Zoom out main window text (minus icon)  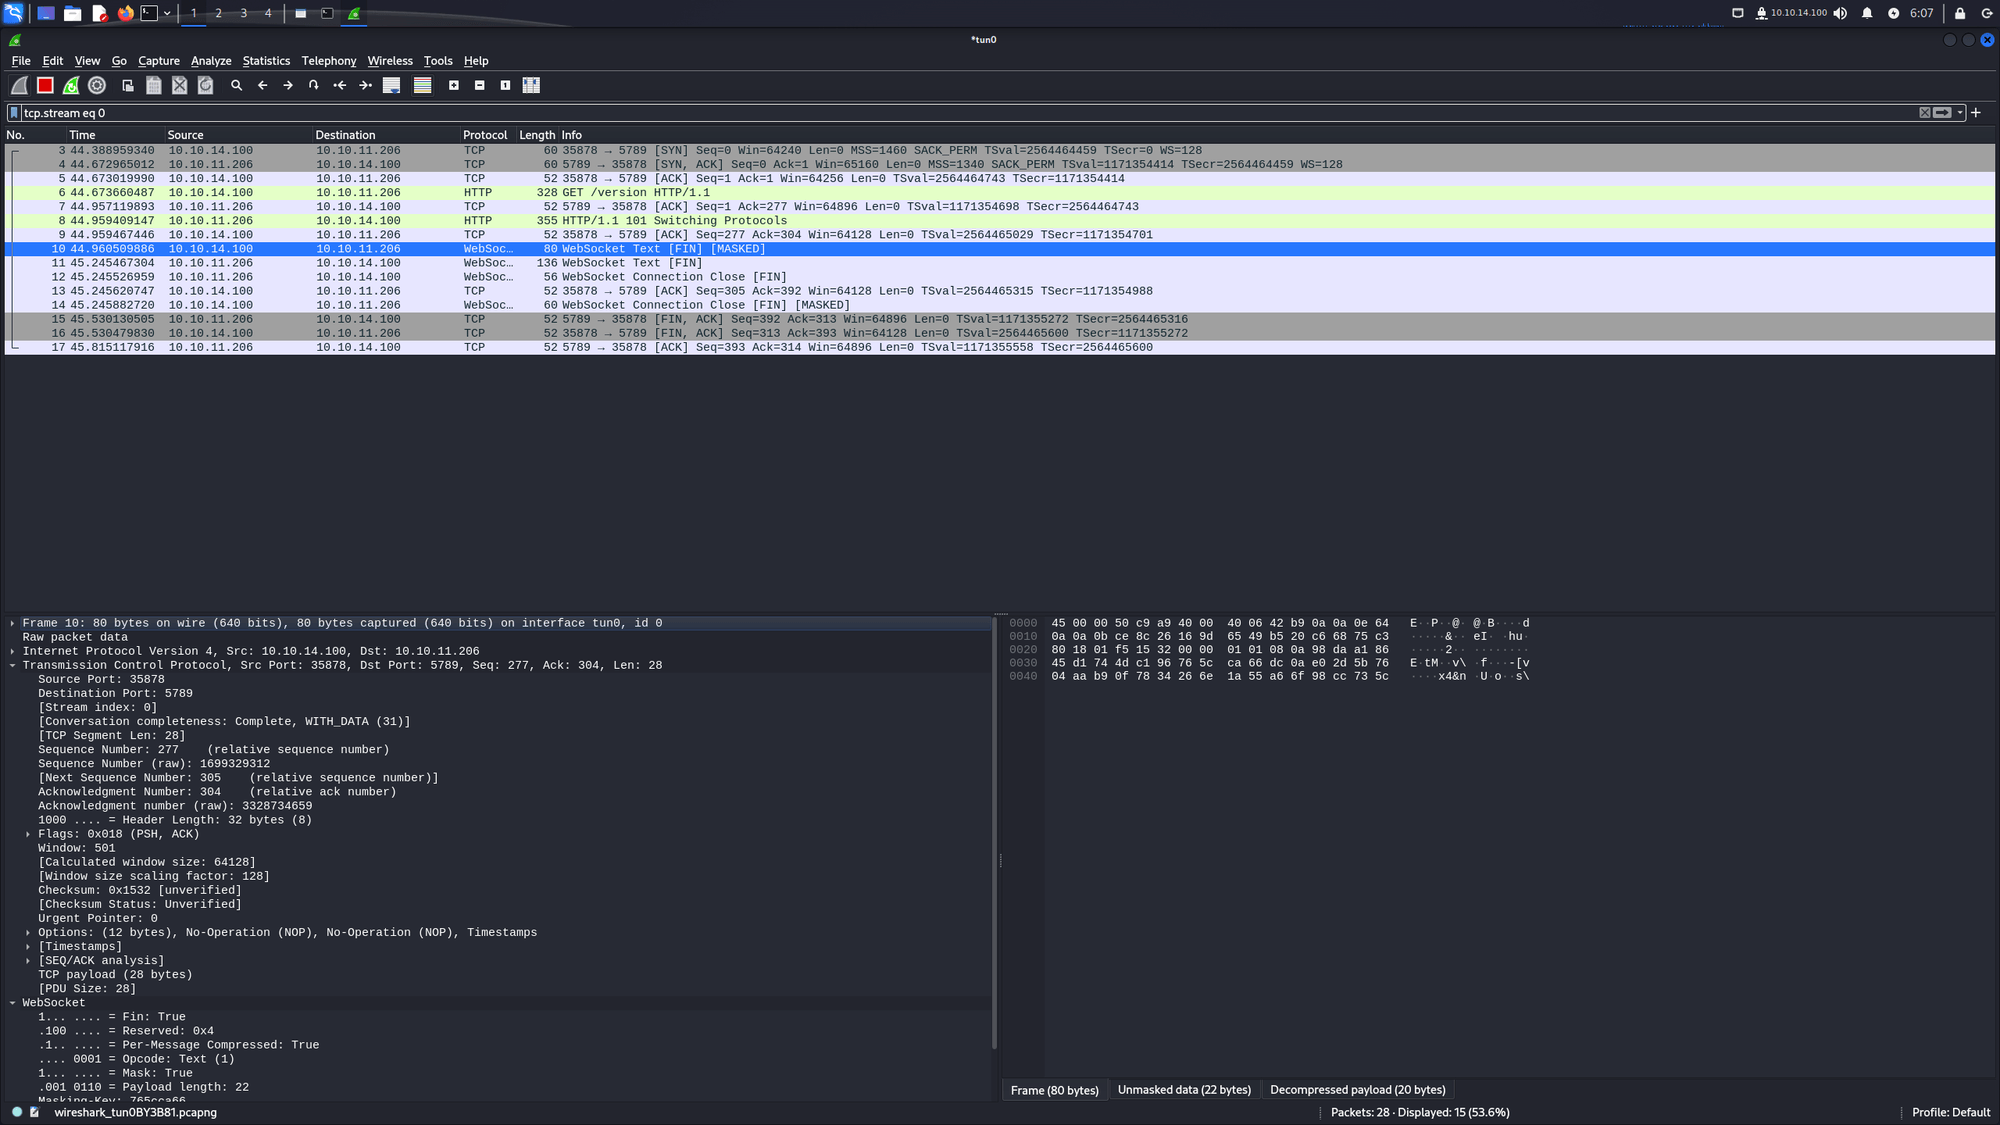[480, 86]
